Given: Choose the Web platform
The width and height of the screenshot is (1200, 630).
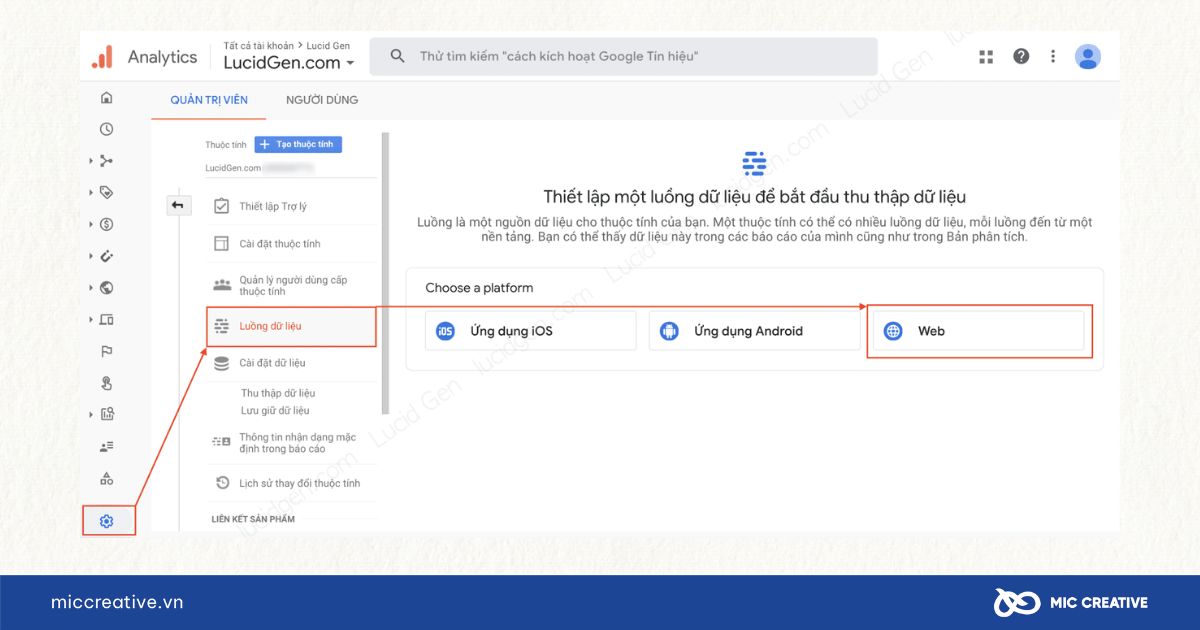Looking at the screenshot, I should tap(979, 331).
